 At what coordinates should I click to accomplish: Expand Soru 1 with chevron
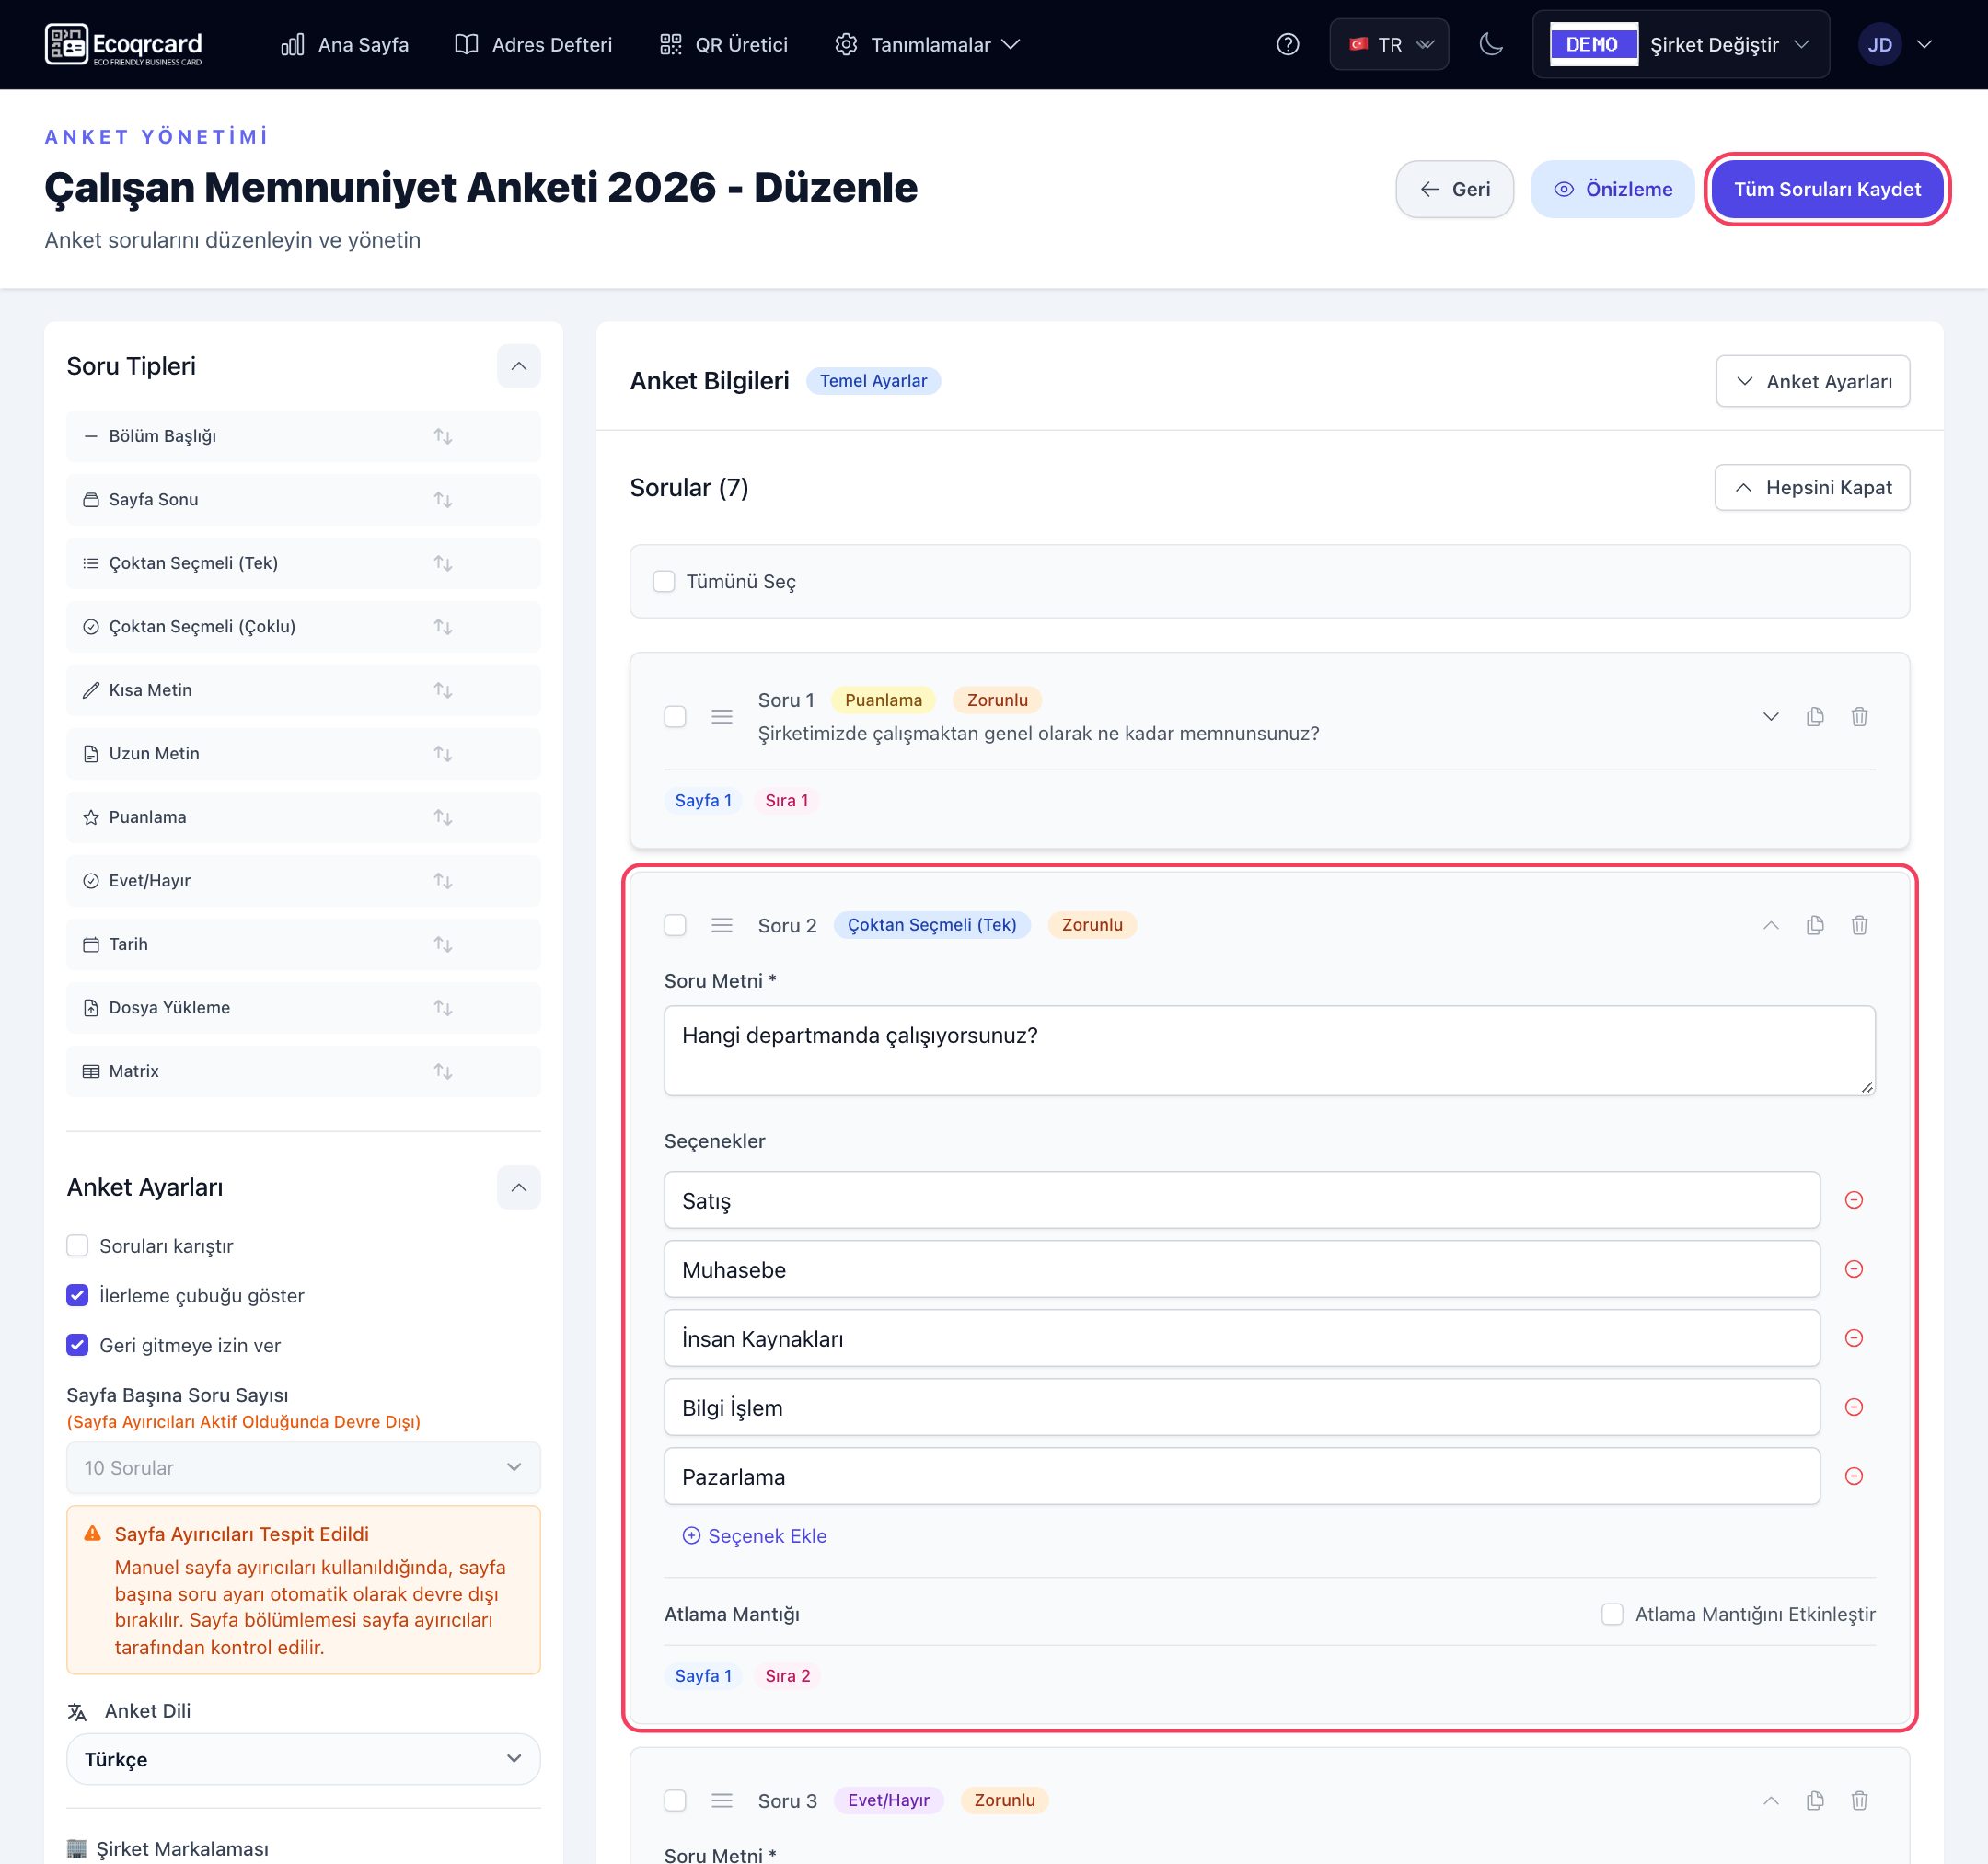pyautogui.click(x=1771, y=716)
